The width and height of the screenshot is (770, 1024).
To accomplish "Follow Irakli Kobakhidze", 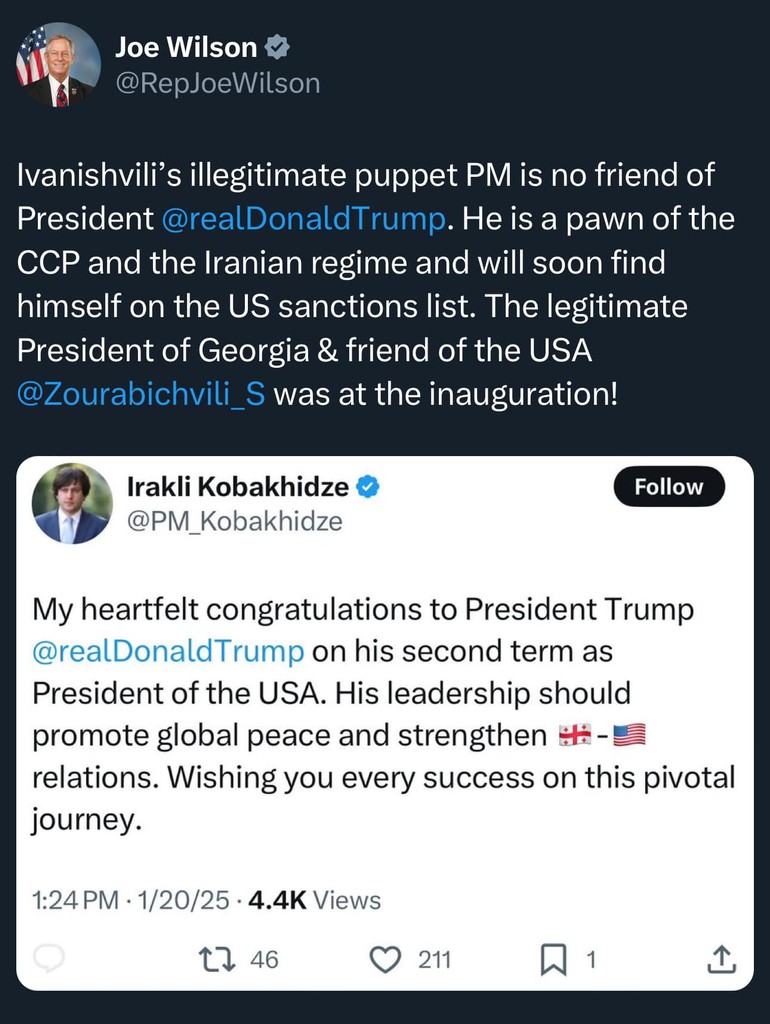I will 668,487.
